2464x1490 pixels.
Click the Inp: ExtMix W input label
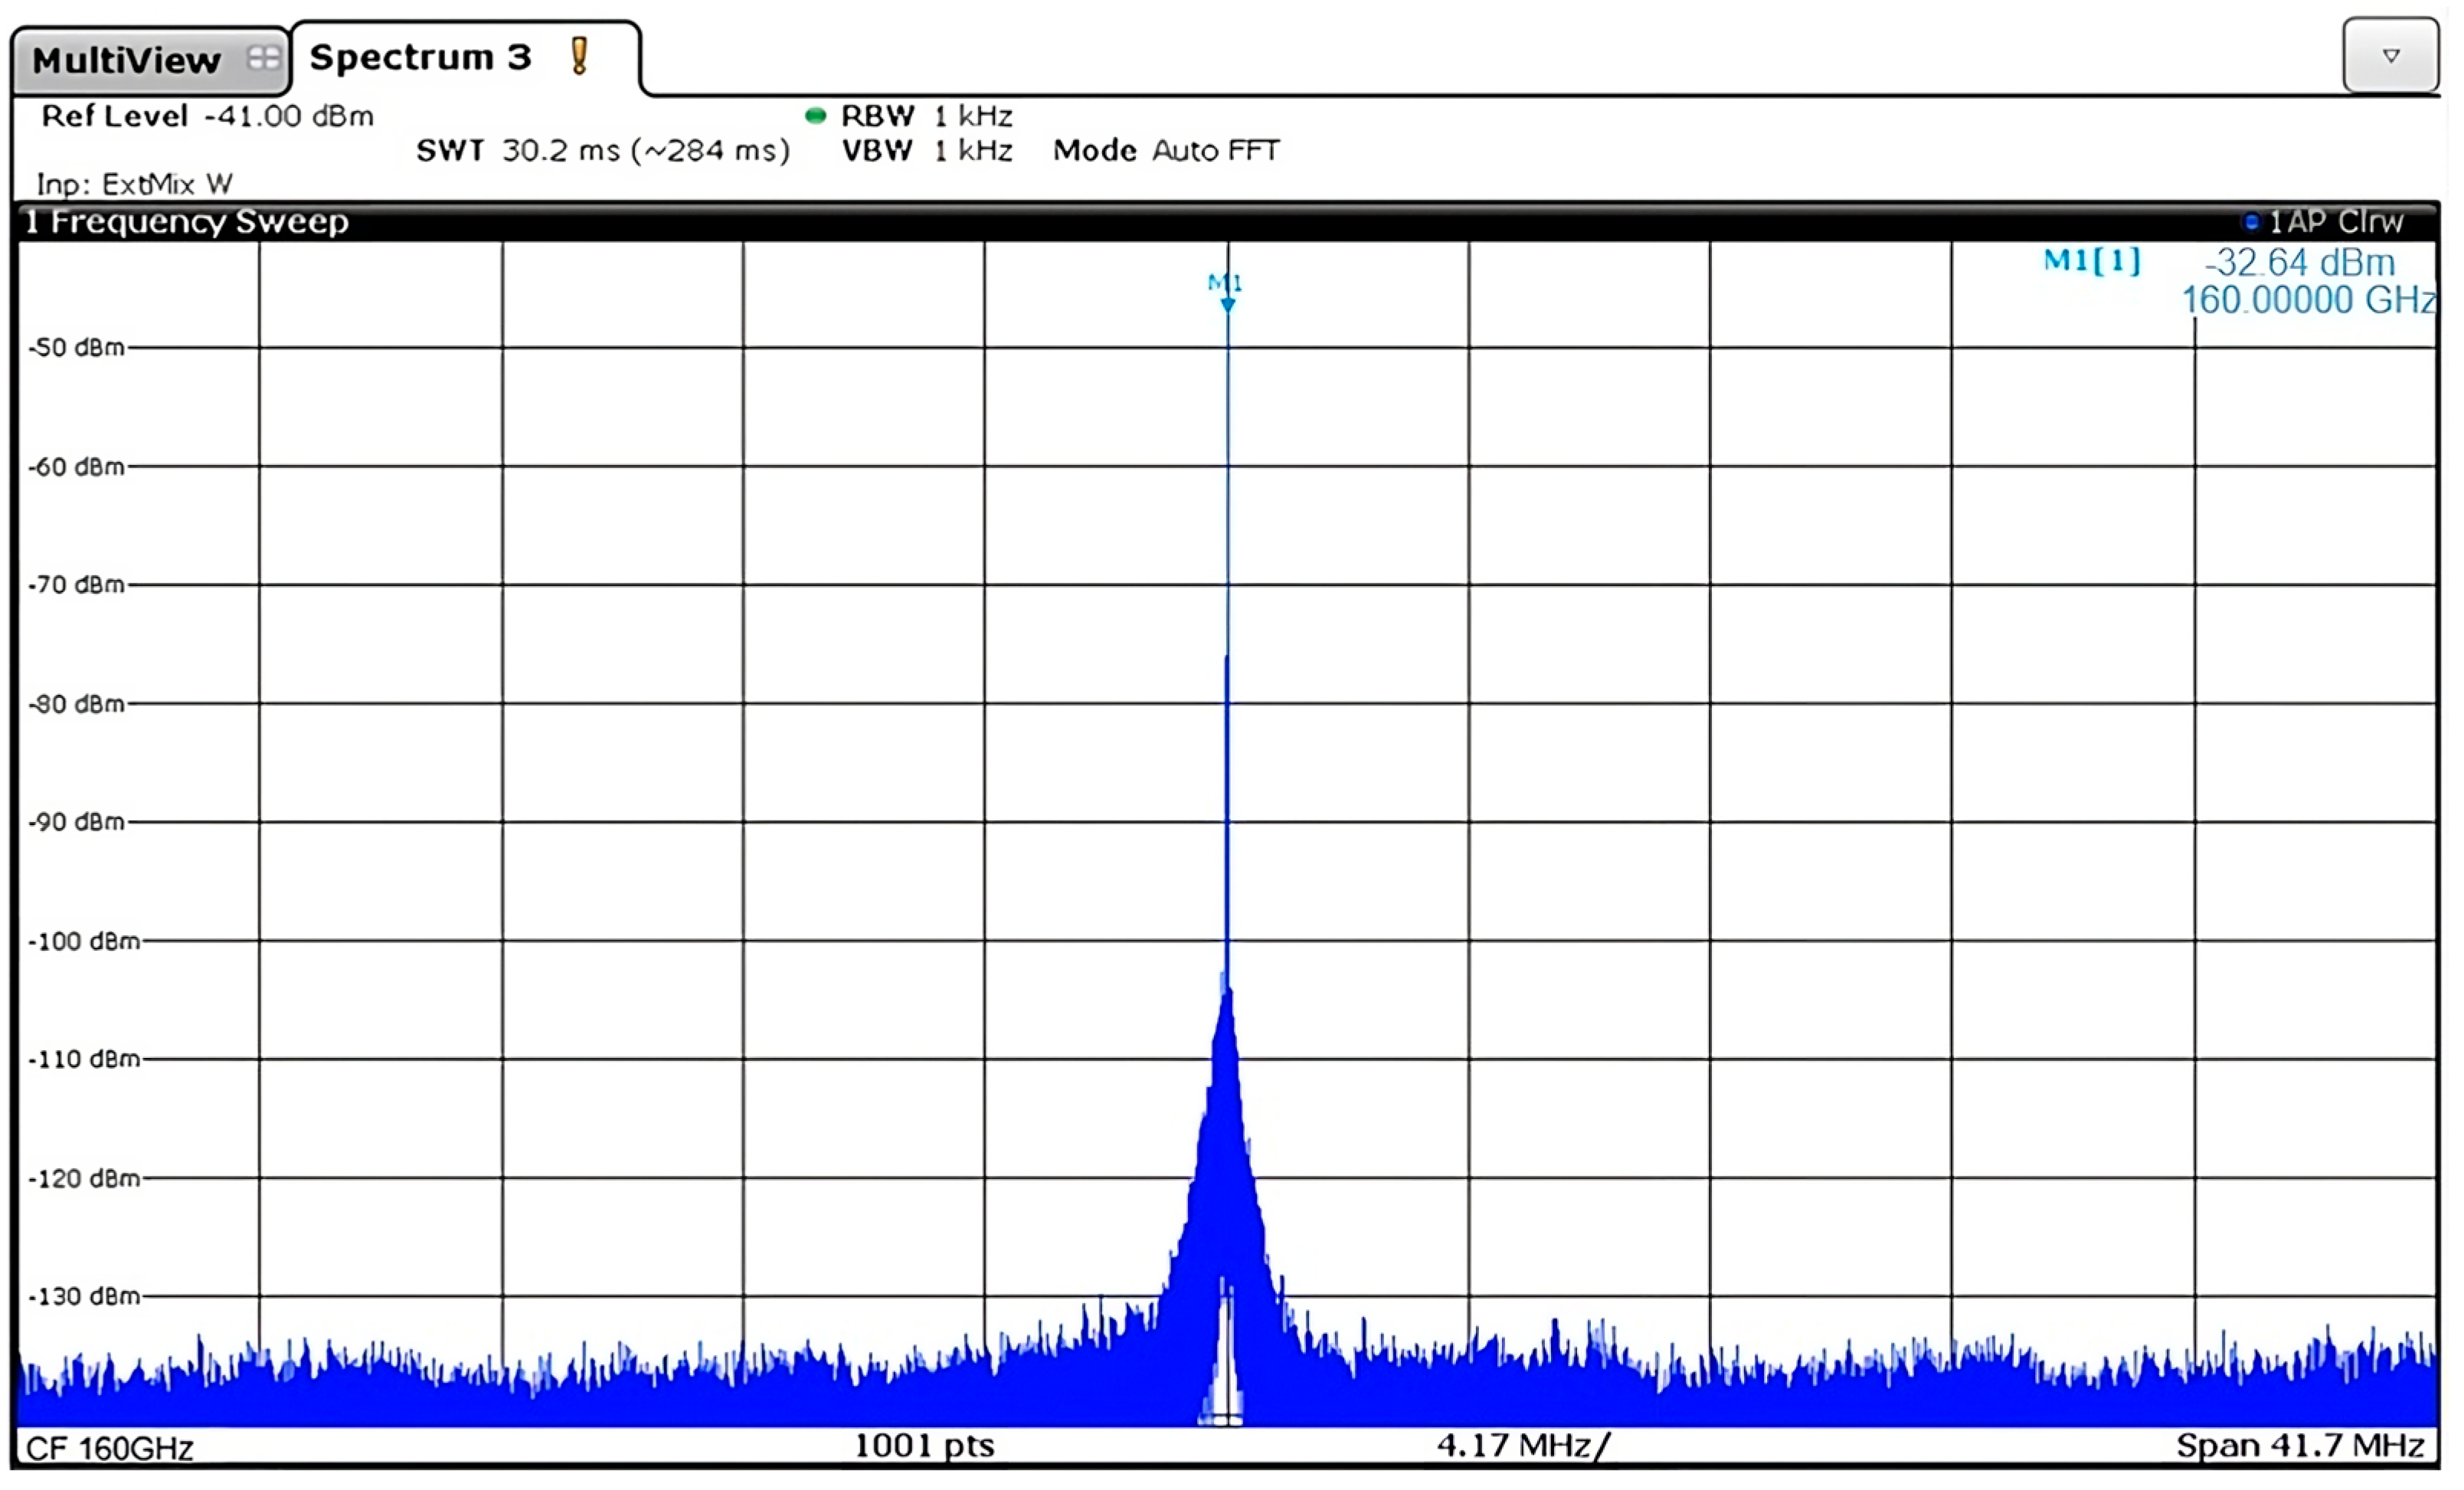coord(134,184)
